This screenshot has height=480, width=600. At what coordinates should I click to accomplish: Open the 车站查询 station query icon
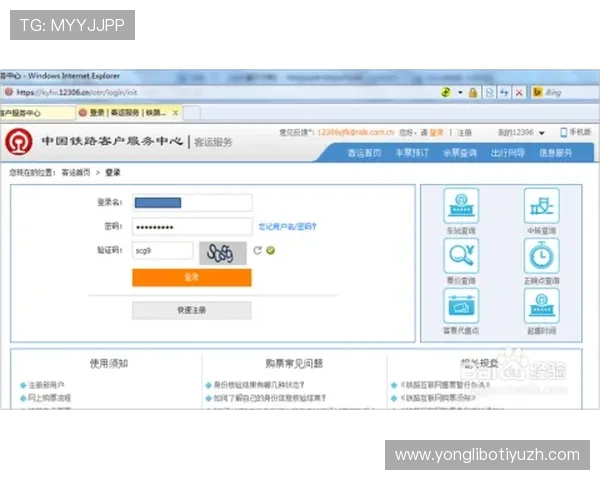coord(461,206)
